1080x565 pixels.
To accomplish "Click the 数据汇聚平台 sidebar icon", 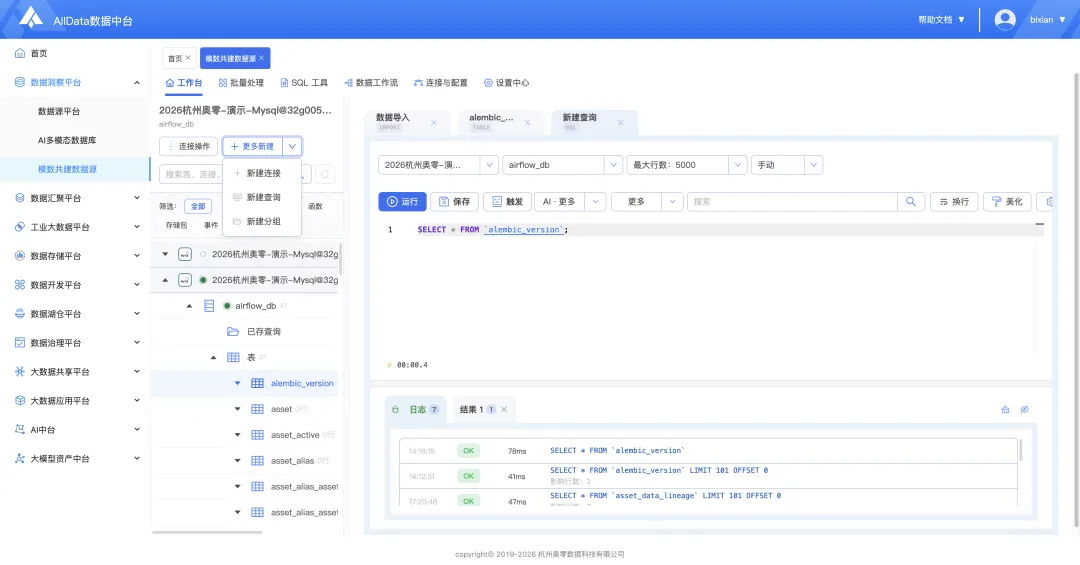I will [20, 198].
